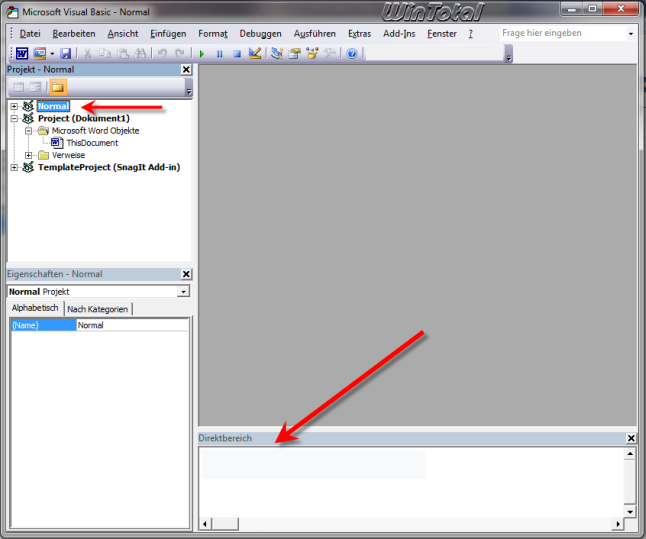Collapse Microsoft Word Objekte folder
This screenshot has height=539, width=646.
pos(28,131)
